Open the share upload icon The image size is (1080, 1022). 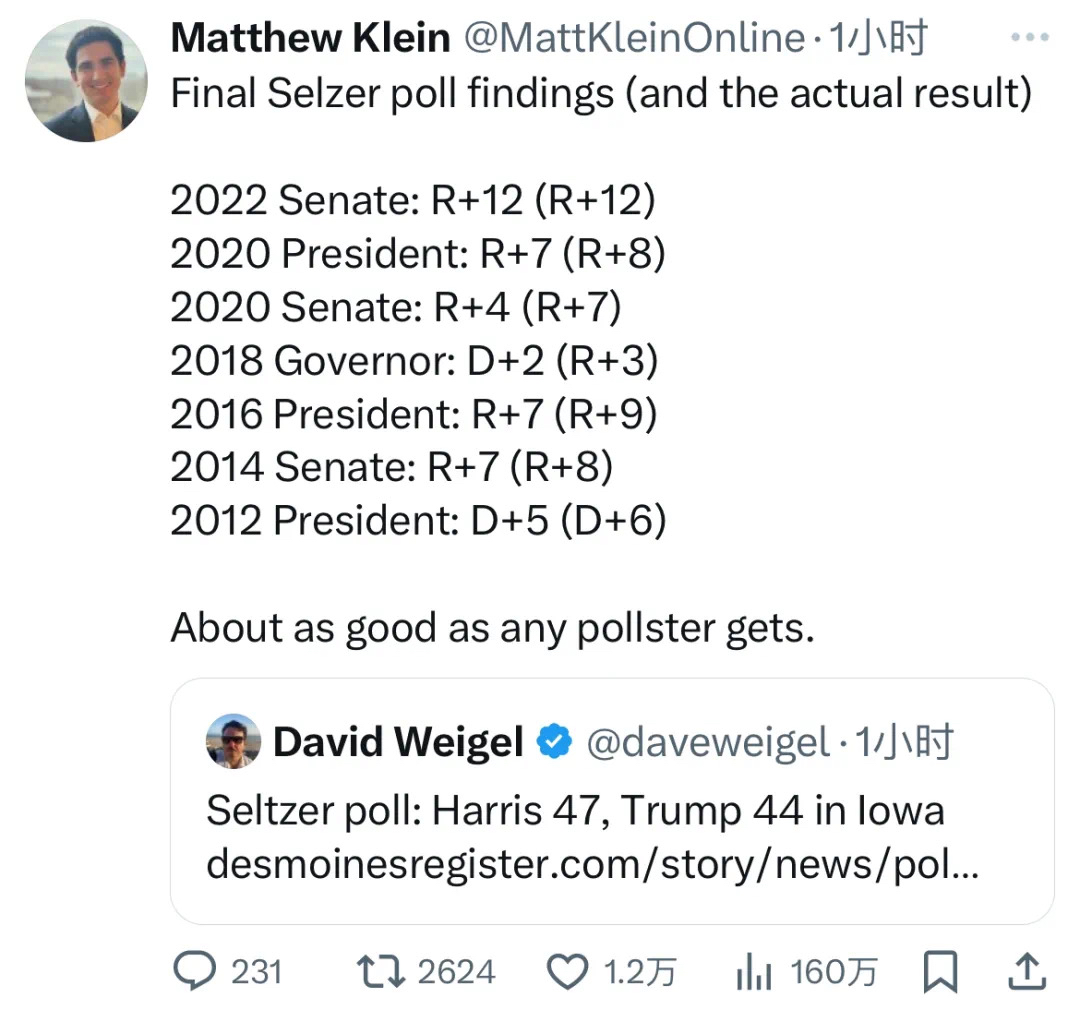1027,971
